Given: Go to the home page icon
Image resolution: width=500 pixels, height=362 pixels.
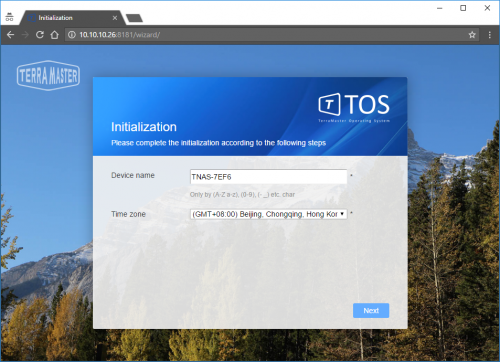Looking at the screenshot, I should [55, 35].
